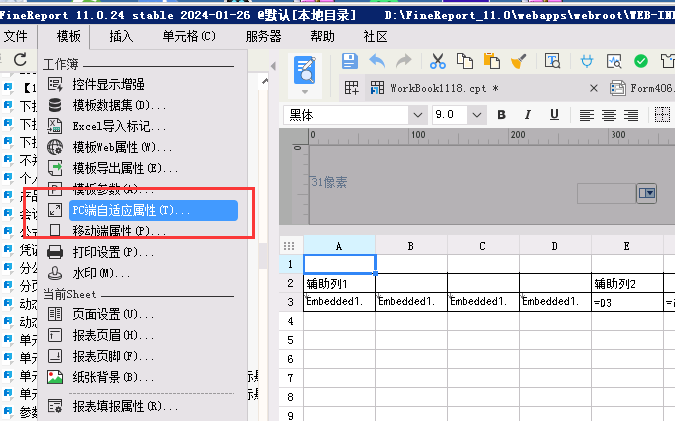
Task: Select empty cell A1
Action: click(340, 264)
